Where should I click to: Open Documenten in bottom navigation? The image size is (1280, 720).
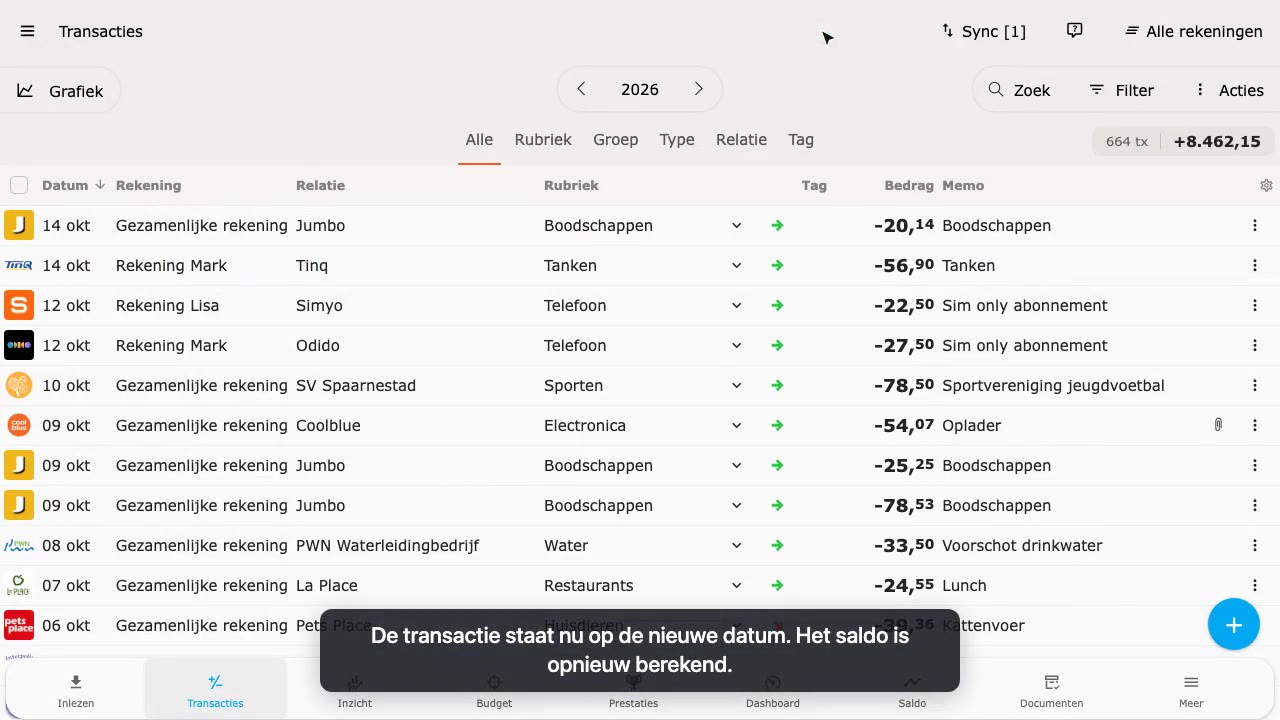pos(1051,691)
